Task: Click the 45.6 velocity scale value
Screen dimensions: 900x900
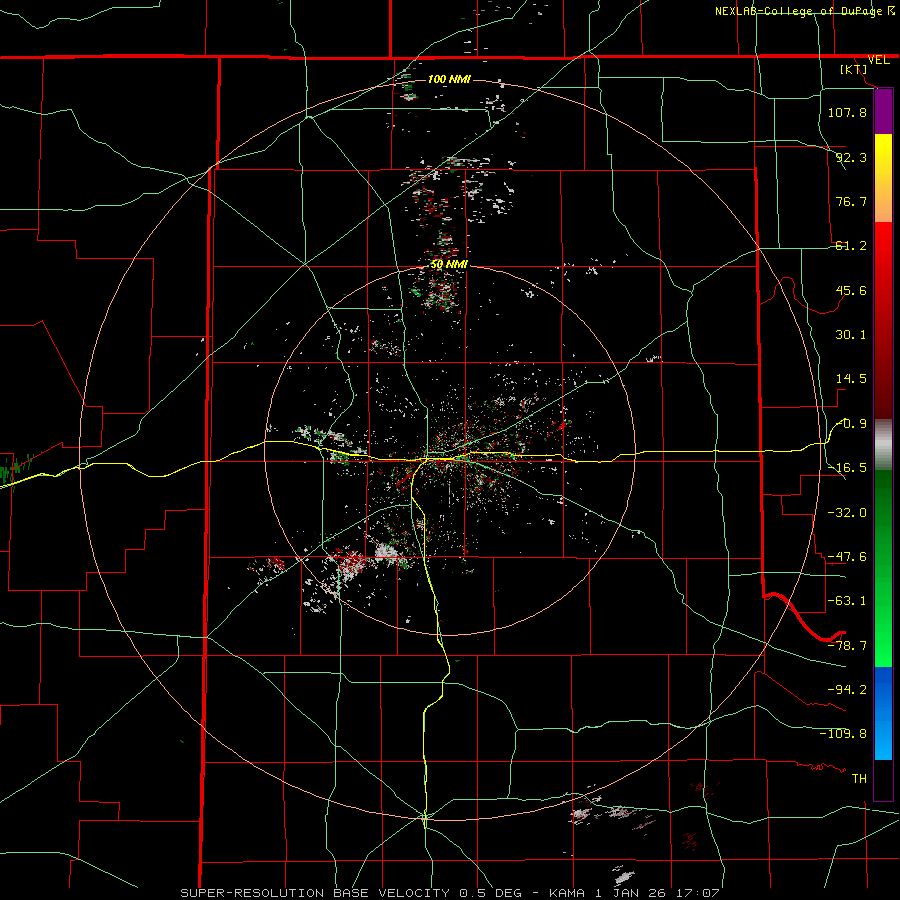Action: point(851,290)
